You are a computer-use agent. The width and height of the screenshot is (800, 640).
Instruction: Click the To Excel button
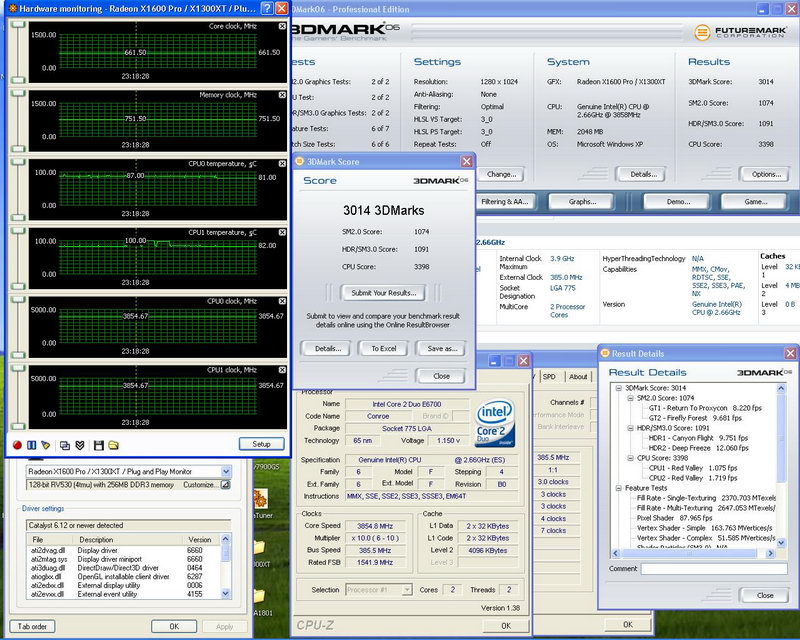(383, 348)
